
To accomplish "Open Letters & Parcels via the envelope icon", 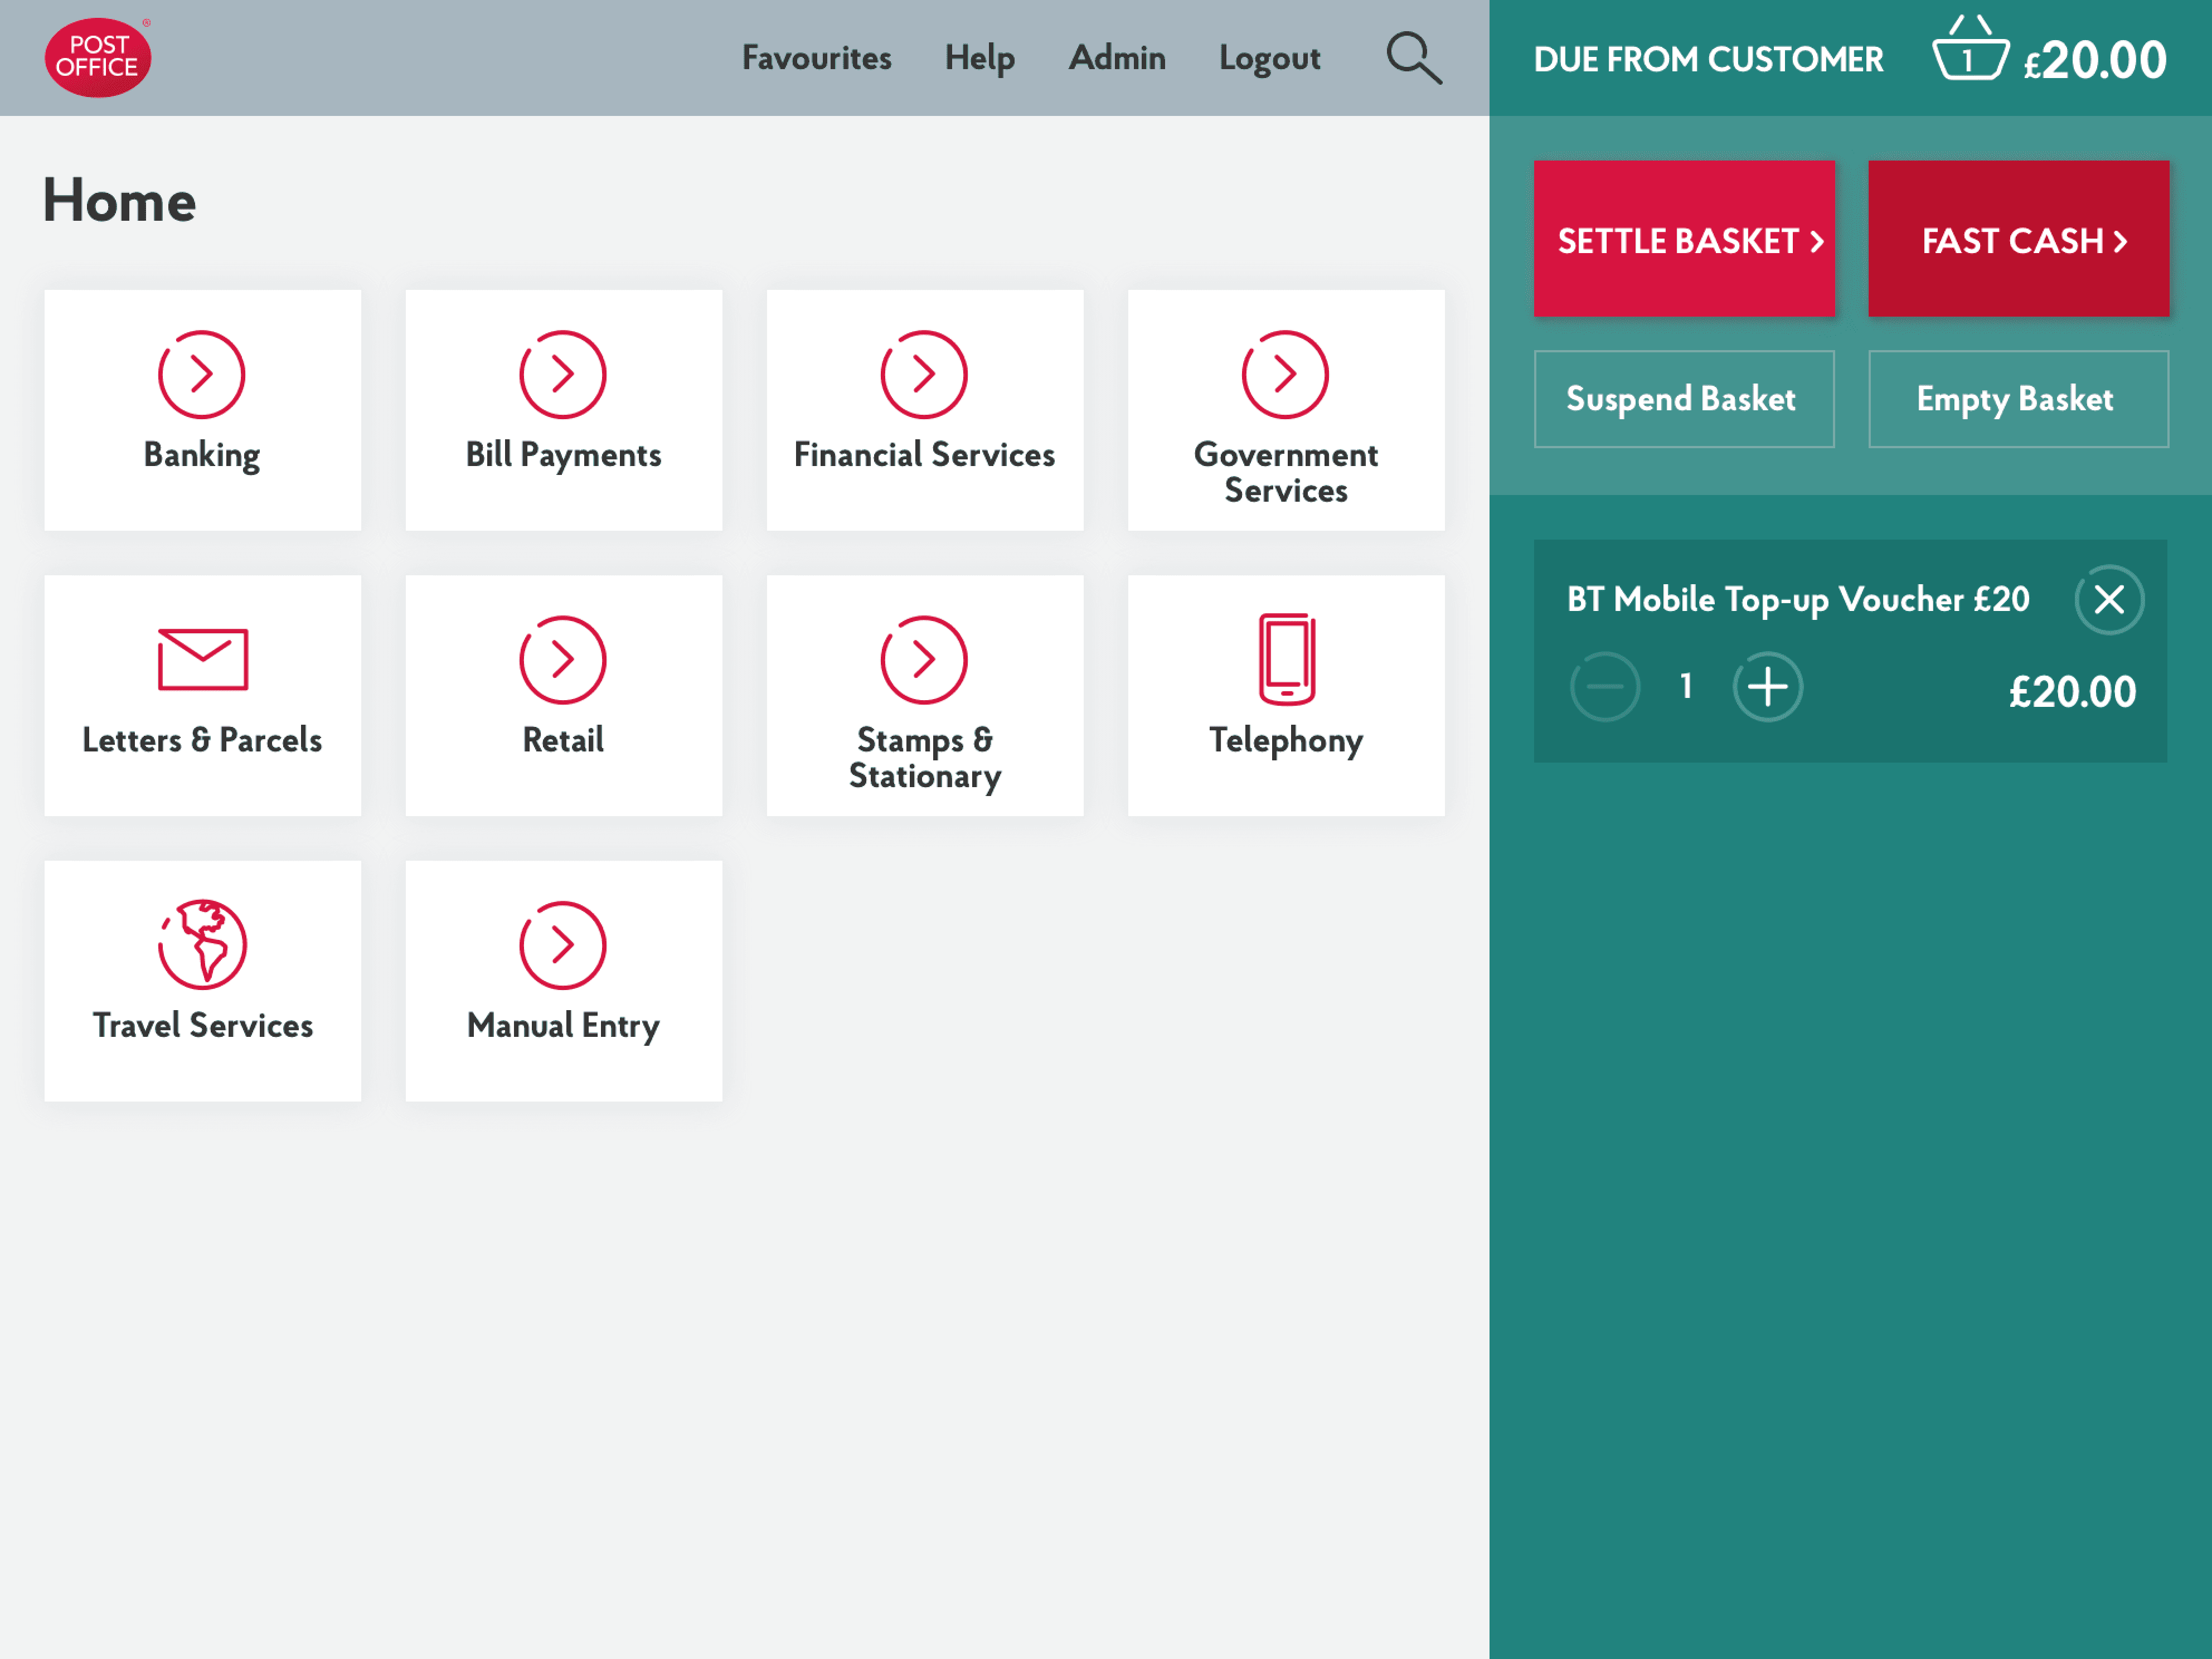I will (202, 658).
